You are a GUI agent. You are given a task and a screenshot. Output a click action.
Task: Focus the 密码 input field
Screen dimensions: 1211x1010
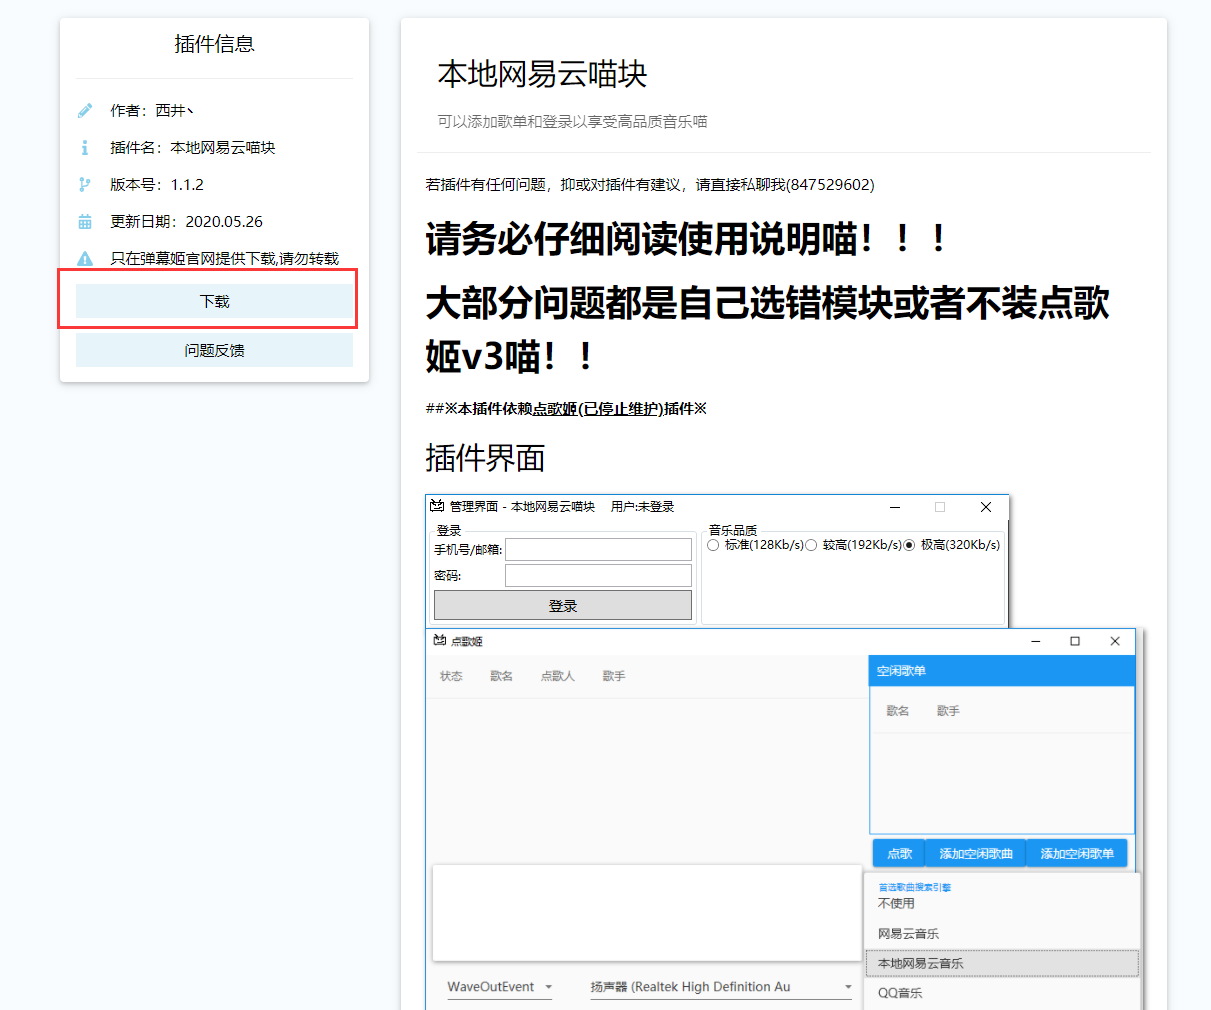[598, 575]
